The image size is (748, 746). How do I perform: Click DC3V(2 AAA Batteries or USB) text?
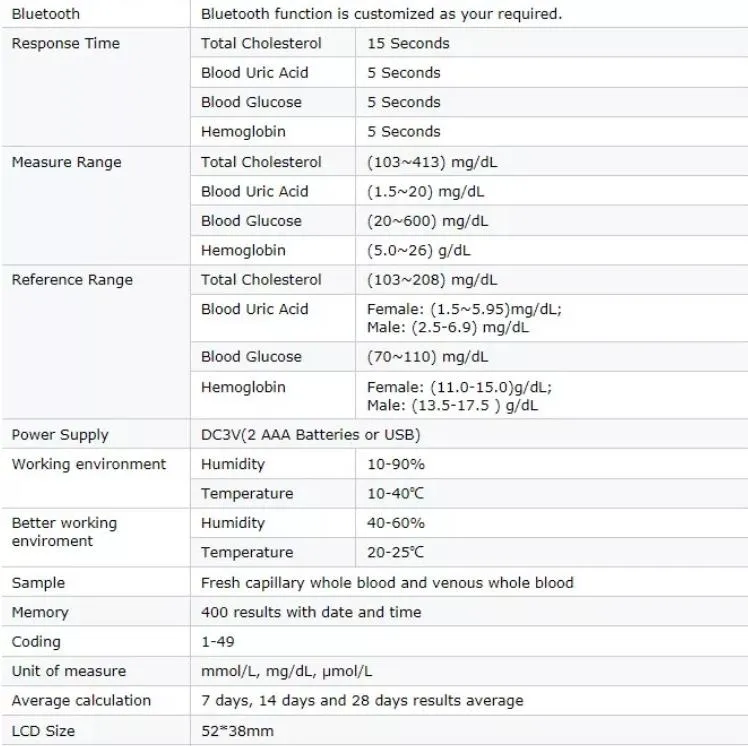[x=311, y=435]
